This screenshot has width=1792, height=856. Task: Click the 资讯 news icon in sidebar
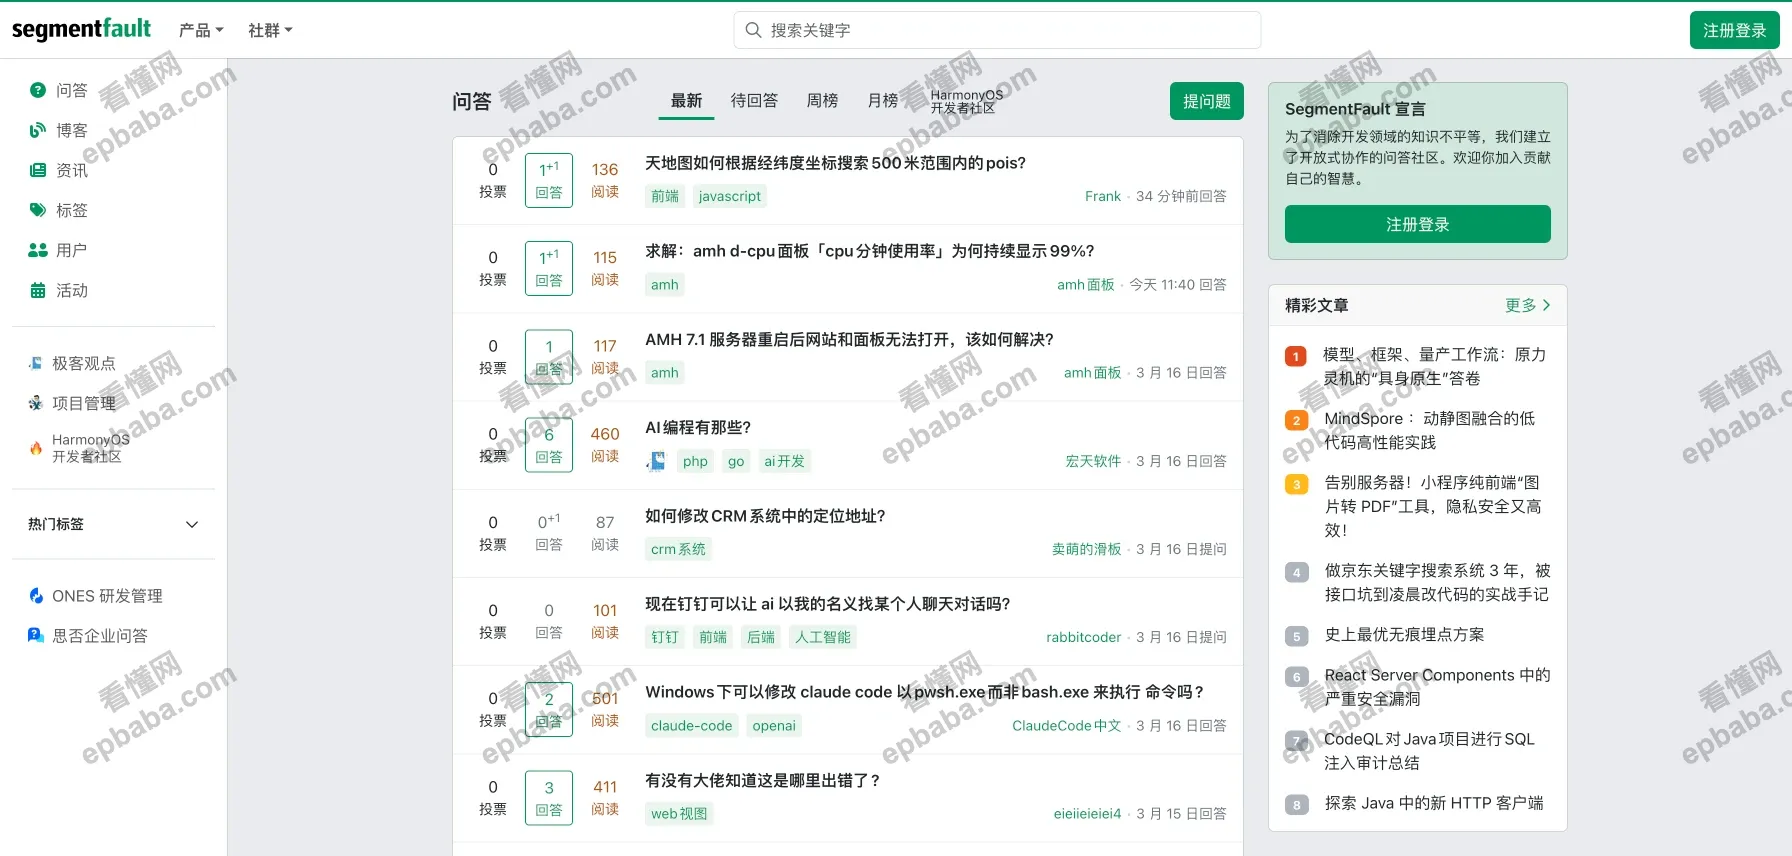(38, 170)
